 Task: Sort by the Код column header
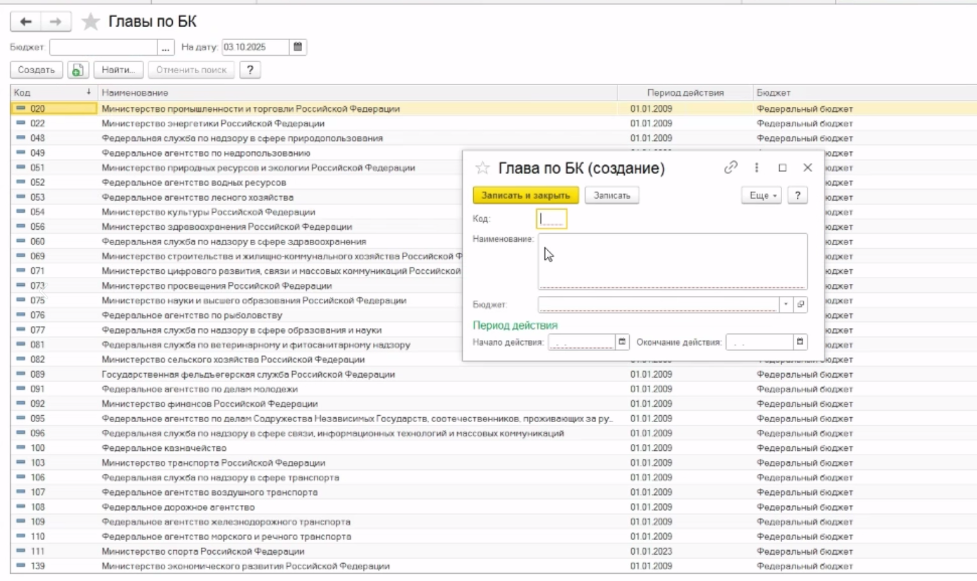tap(53, 93)
